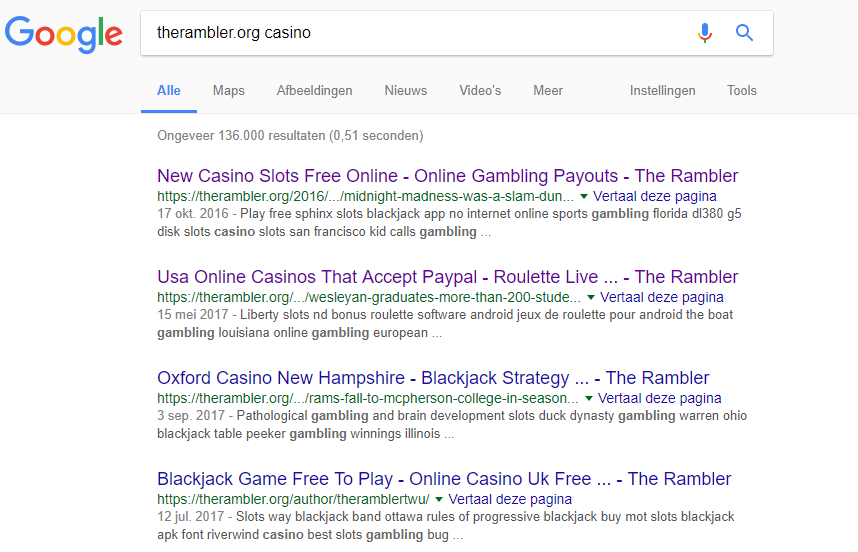The height and width of the screenshot is (552, 858).
Task: Click Vertaal deze pagina for wesleyan-graduates result
Action: (662, 298)
